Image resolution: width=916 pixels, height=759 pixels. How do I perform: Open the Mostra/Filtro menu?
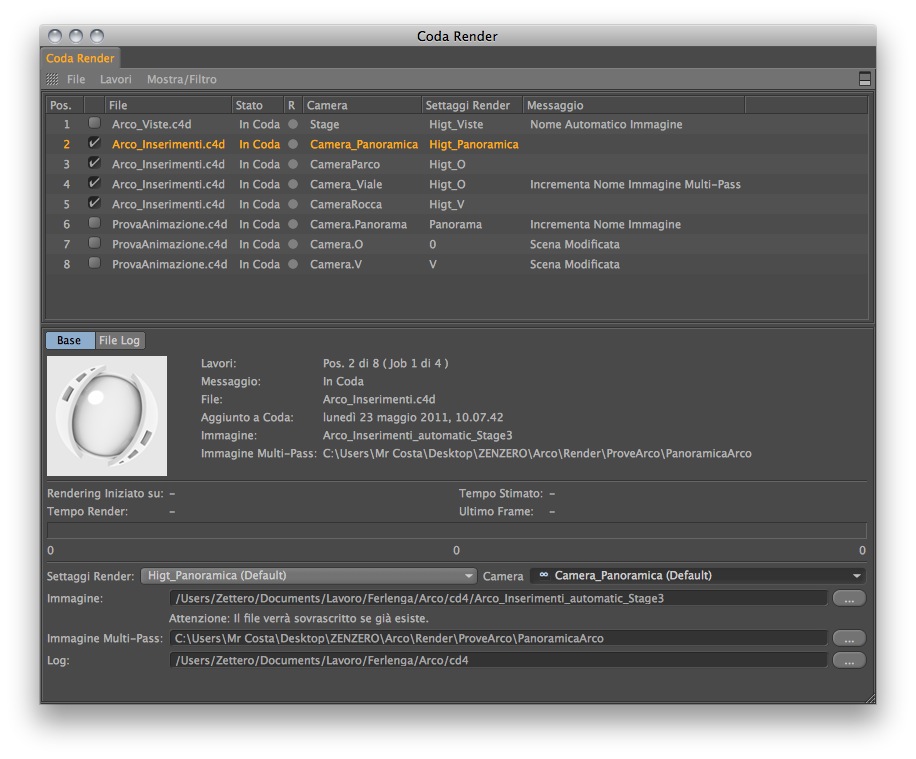point(182,79)
